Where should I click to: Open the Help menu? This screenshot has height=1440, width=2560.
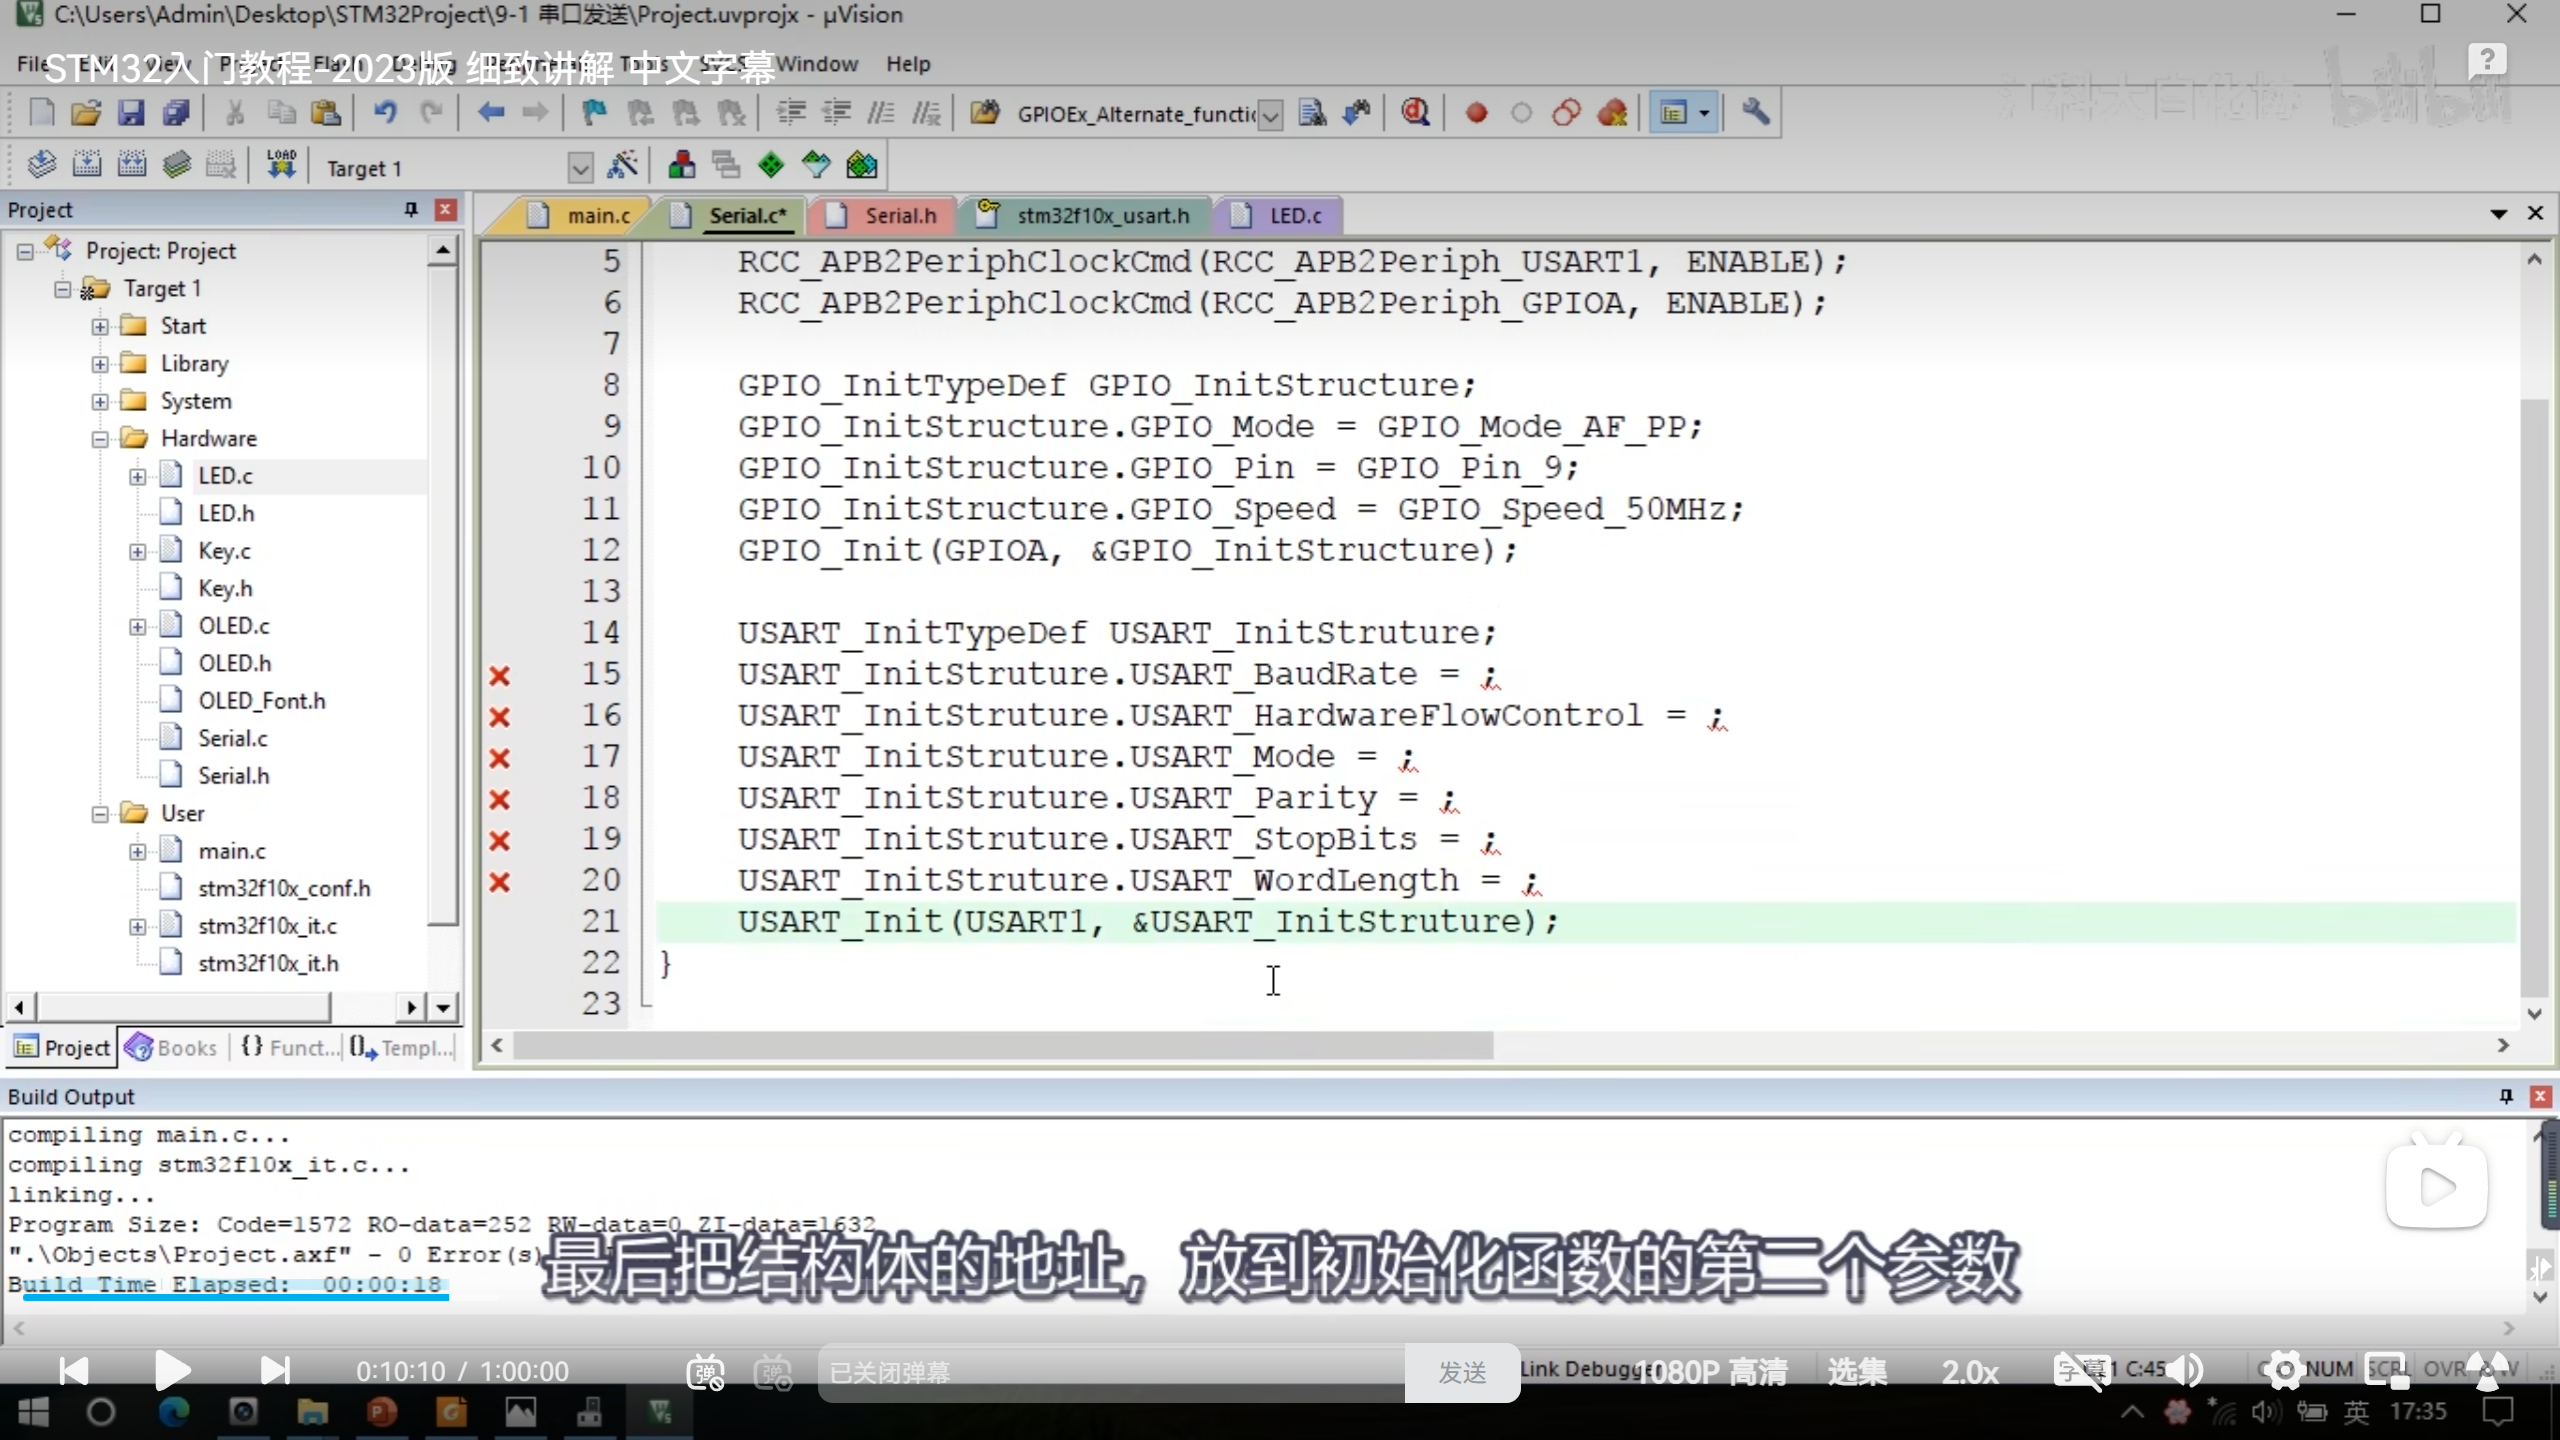(x=907, y=64)
